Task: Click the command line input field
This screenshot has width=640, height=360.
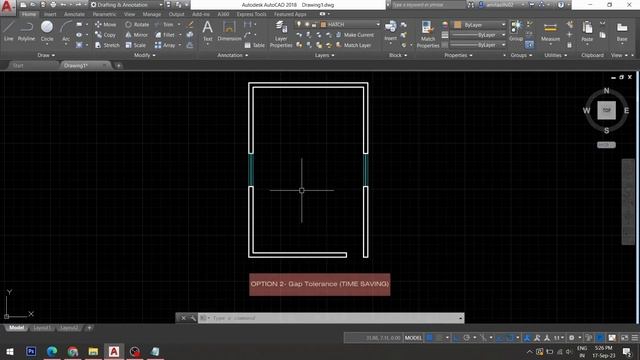Action: pos(331,318)
